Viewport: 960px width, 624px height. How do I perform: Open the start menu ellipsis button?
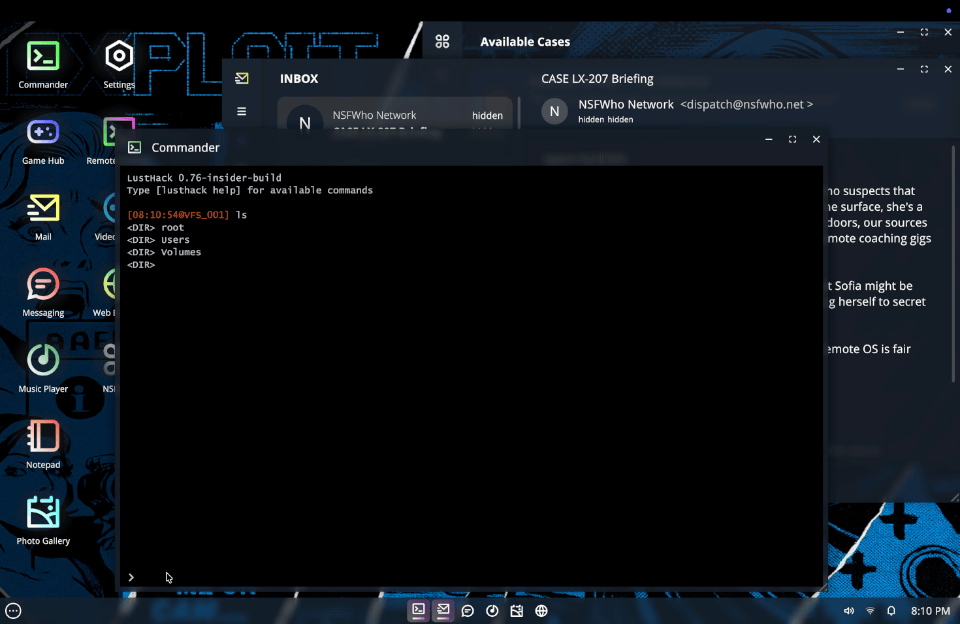point(13,611)
